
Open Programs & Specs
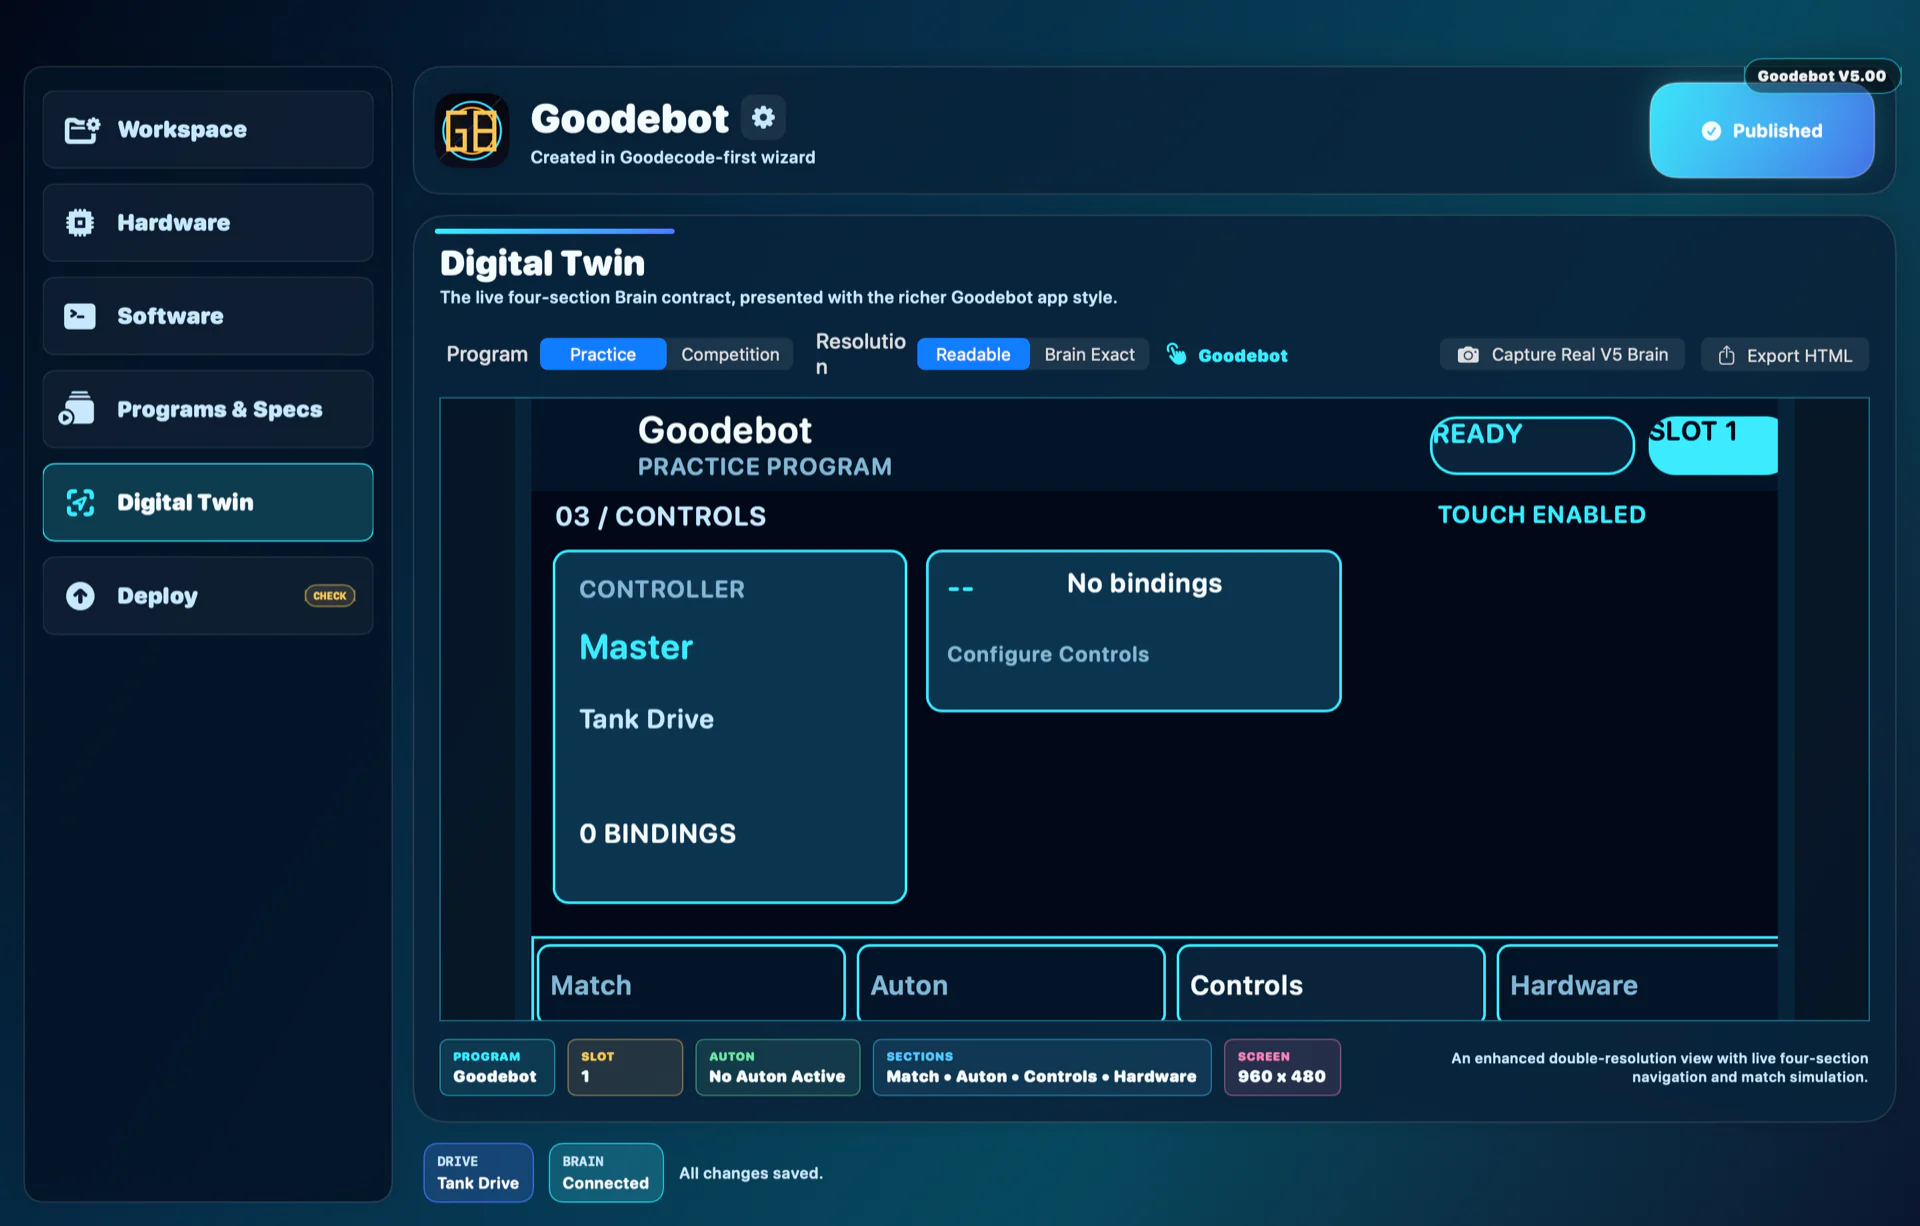click(208, 409)
